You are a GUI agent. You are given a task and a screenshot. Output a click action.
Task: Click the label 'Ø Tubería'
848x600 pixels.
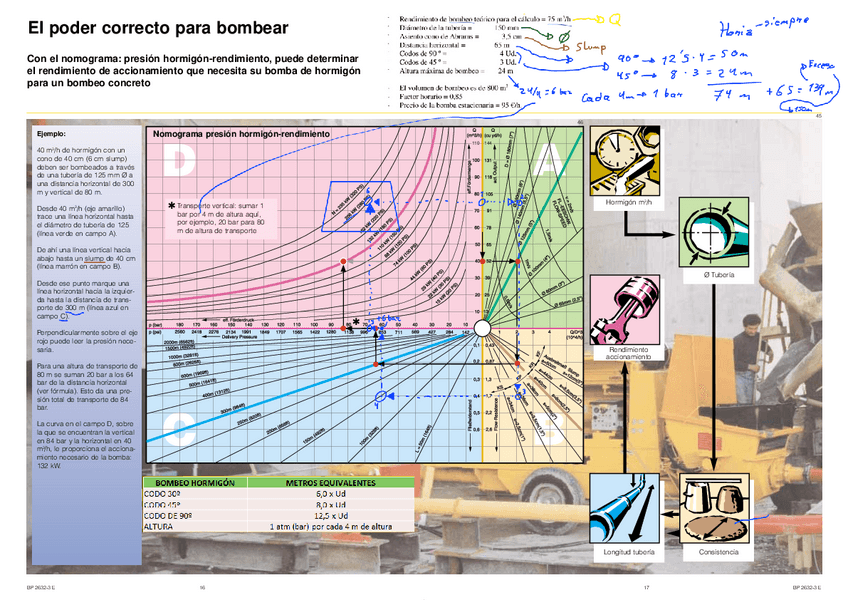coord(719,275)
